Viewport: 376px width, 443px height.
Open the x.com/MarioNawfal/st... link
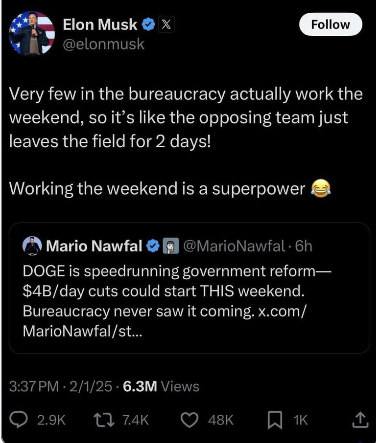click(x=164, y=321)
